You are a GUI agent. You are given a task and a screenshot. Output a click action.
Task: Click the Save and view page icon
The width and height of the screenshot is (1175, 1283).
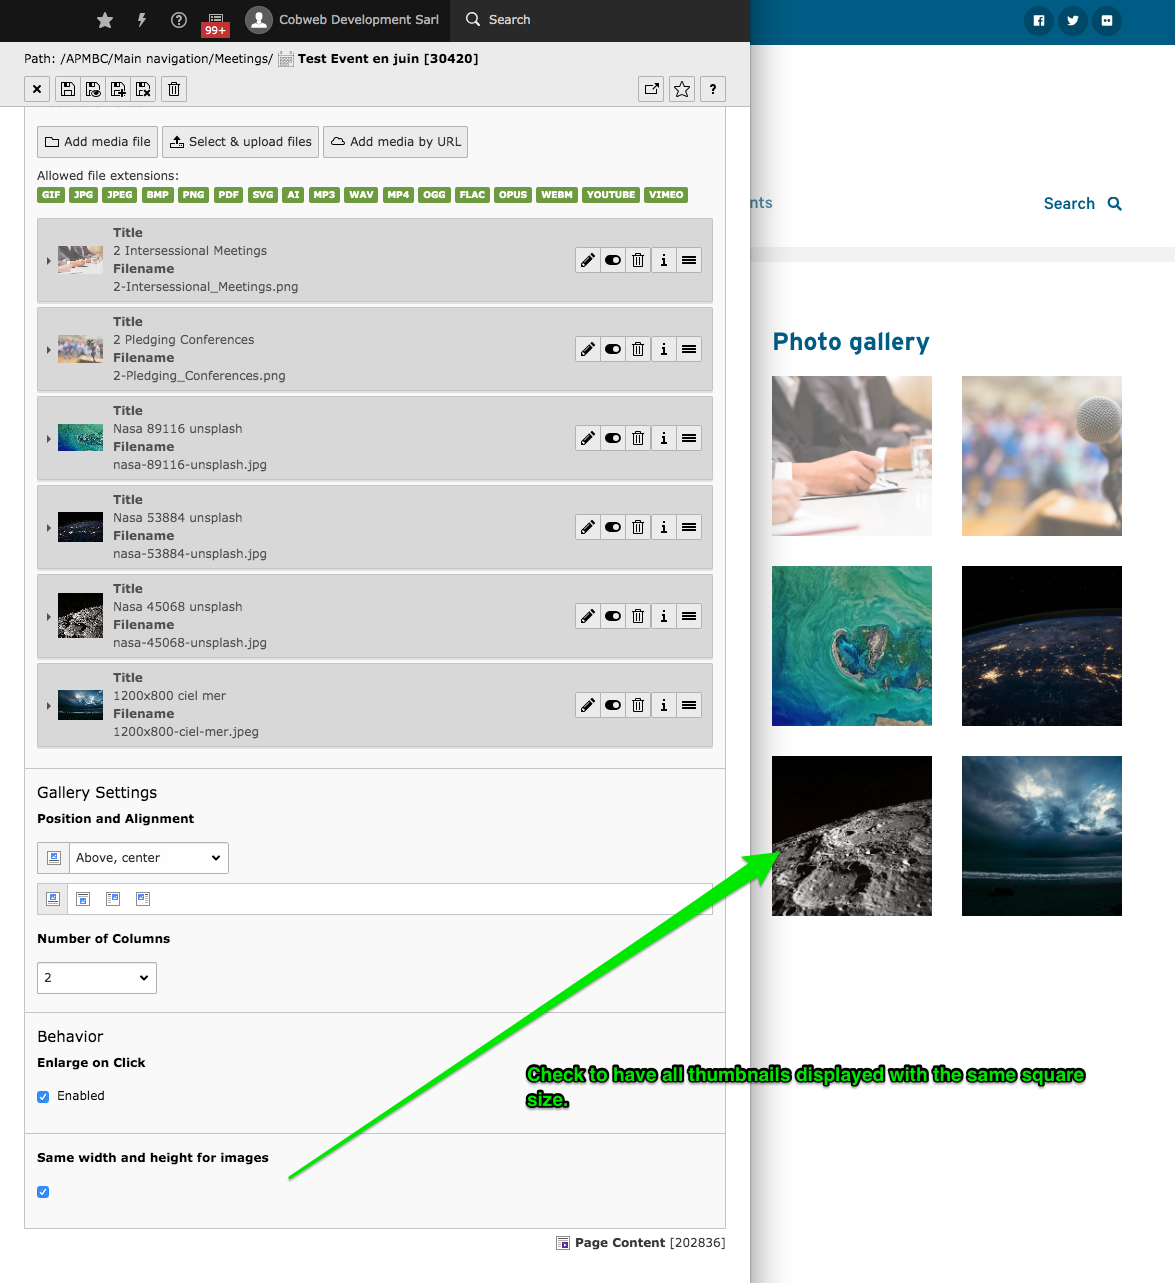(93, 89)
